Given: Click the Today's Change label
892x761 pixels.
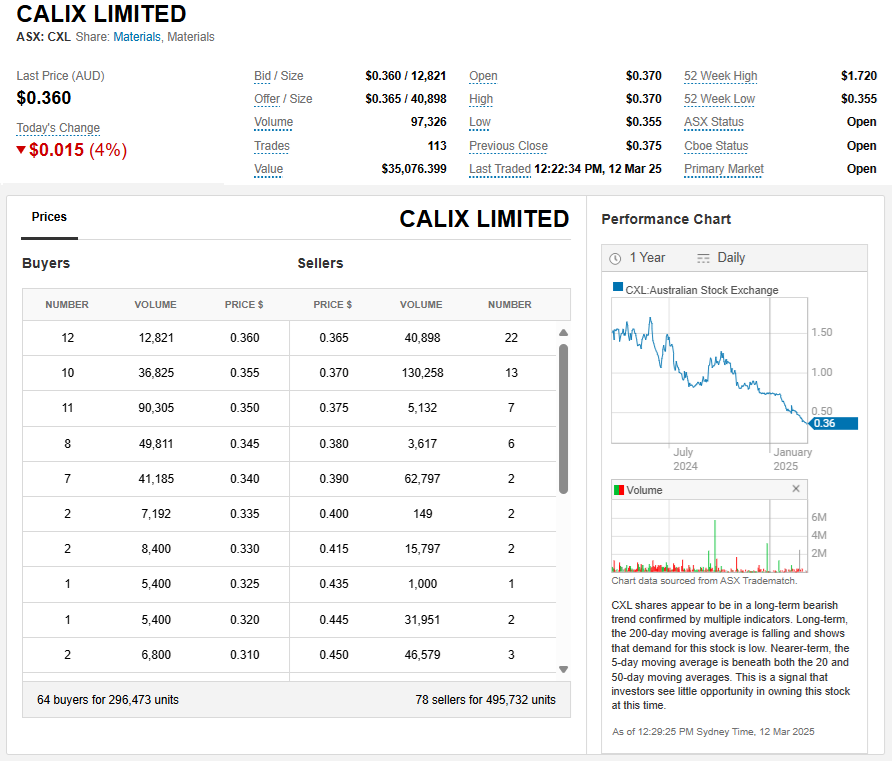Looking at the screenshot, I should pyautogui.click(x=58, y=128).
